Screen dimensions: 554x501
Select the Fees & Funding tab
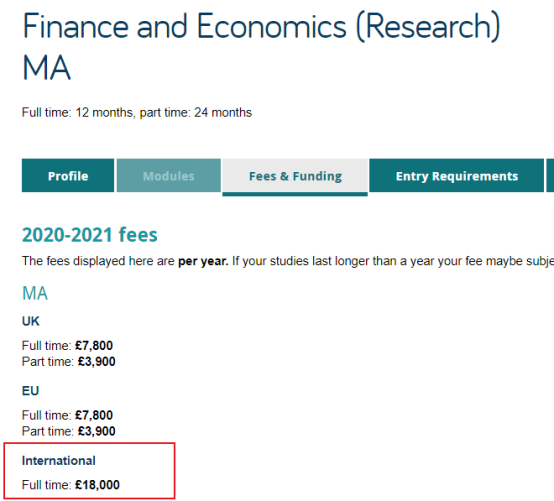(x=295, y=176)
